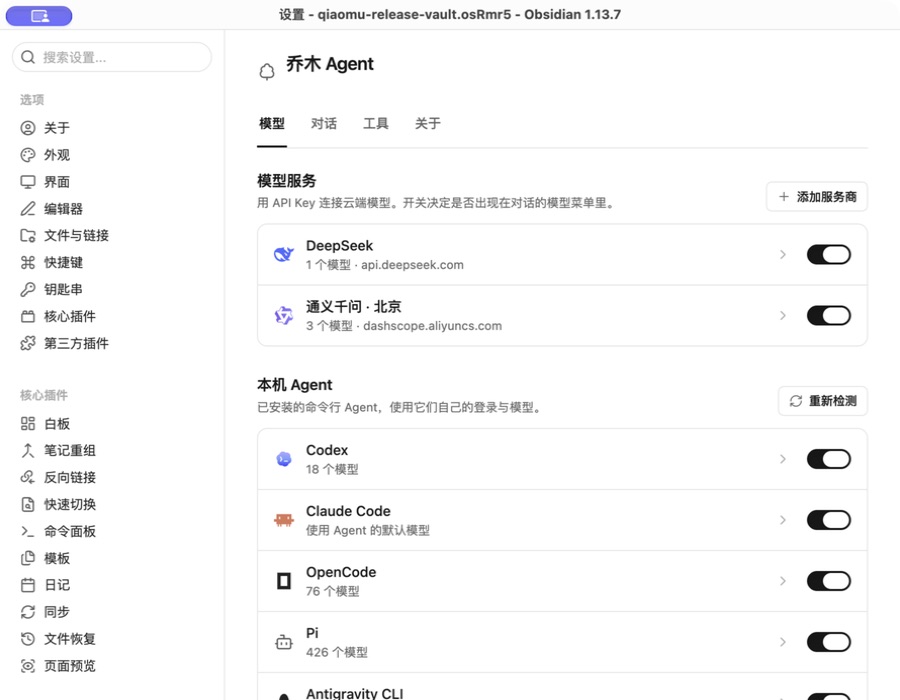Open 外观 settings from sidebar label
Screen dimensions: 900x700
pyautogui.click(x=57, y=155)
